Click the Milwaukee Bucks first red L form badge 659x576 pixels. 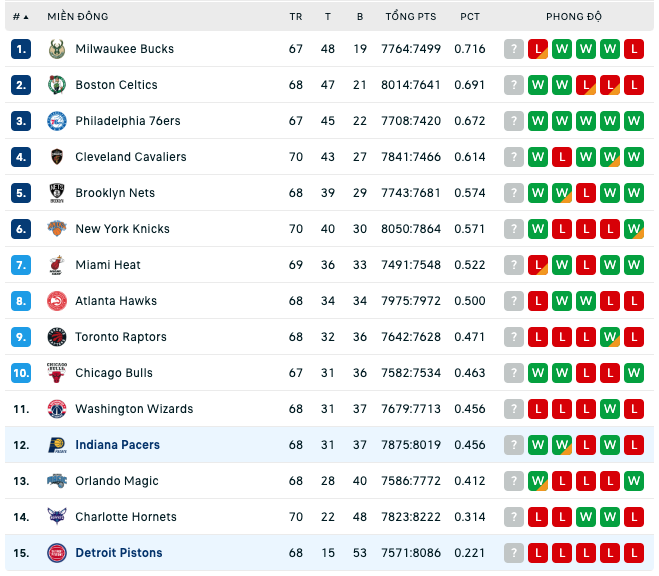(x=538, y=49)
